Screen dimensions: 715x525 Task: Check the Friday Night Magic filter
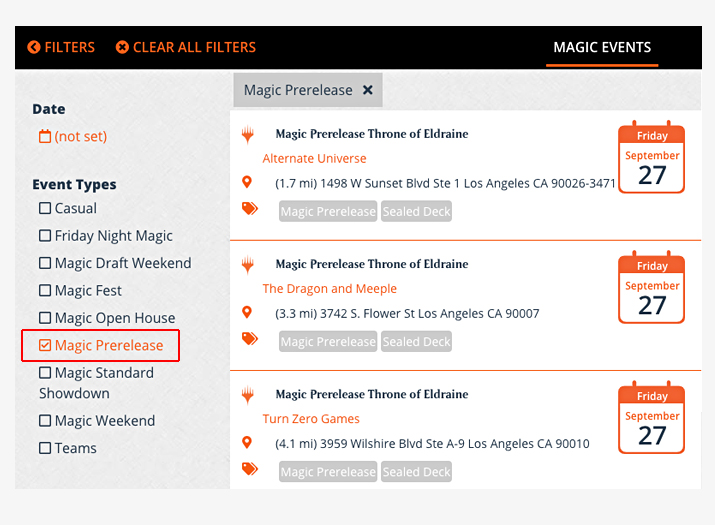tap(45, 235)
